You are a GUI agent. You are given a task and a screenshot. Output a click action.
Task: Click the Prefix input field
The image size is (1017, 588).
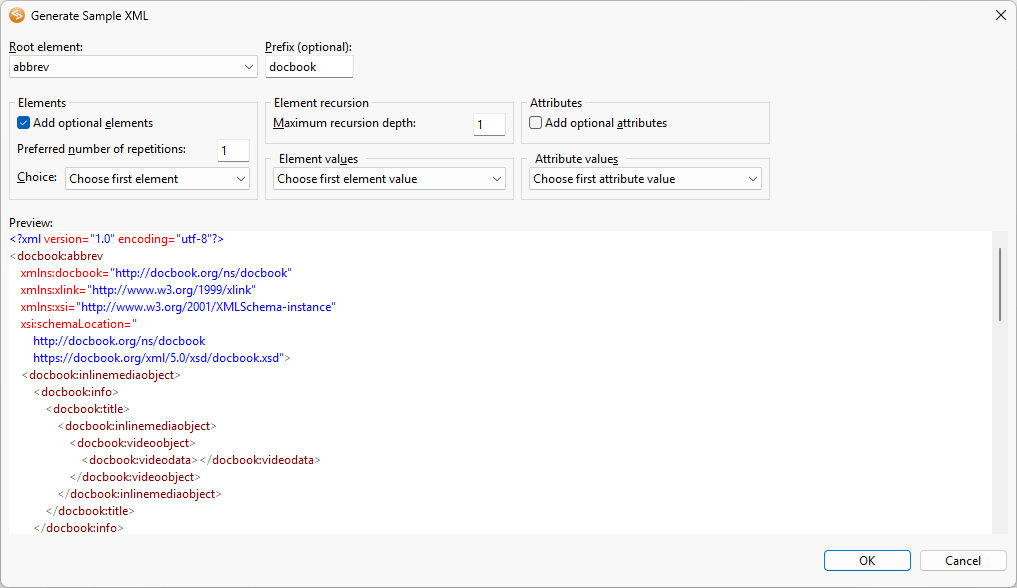coord(309,67)
